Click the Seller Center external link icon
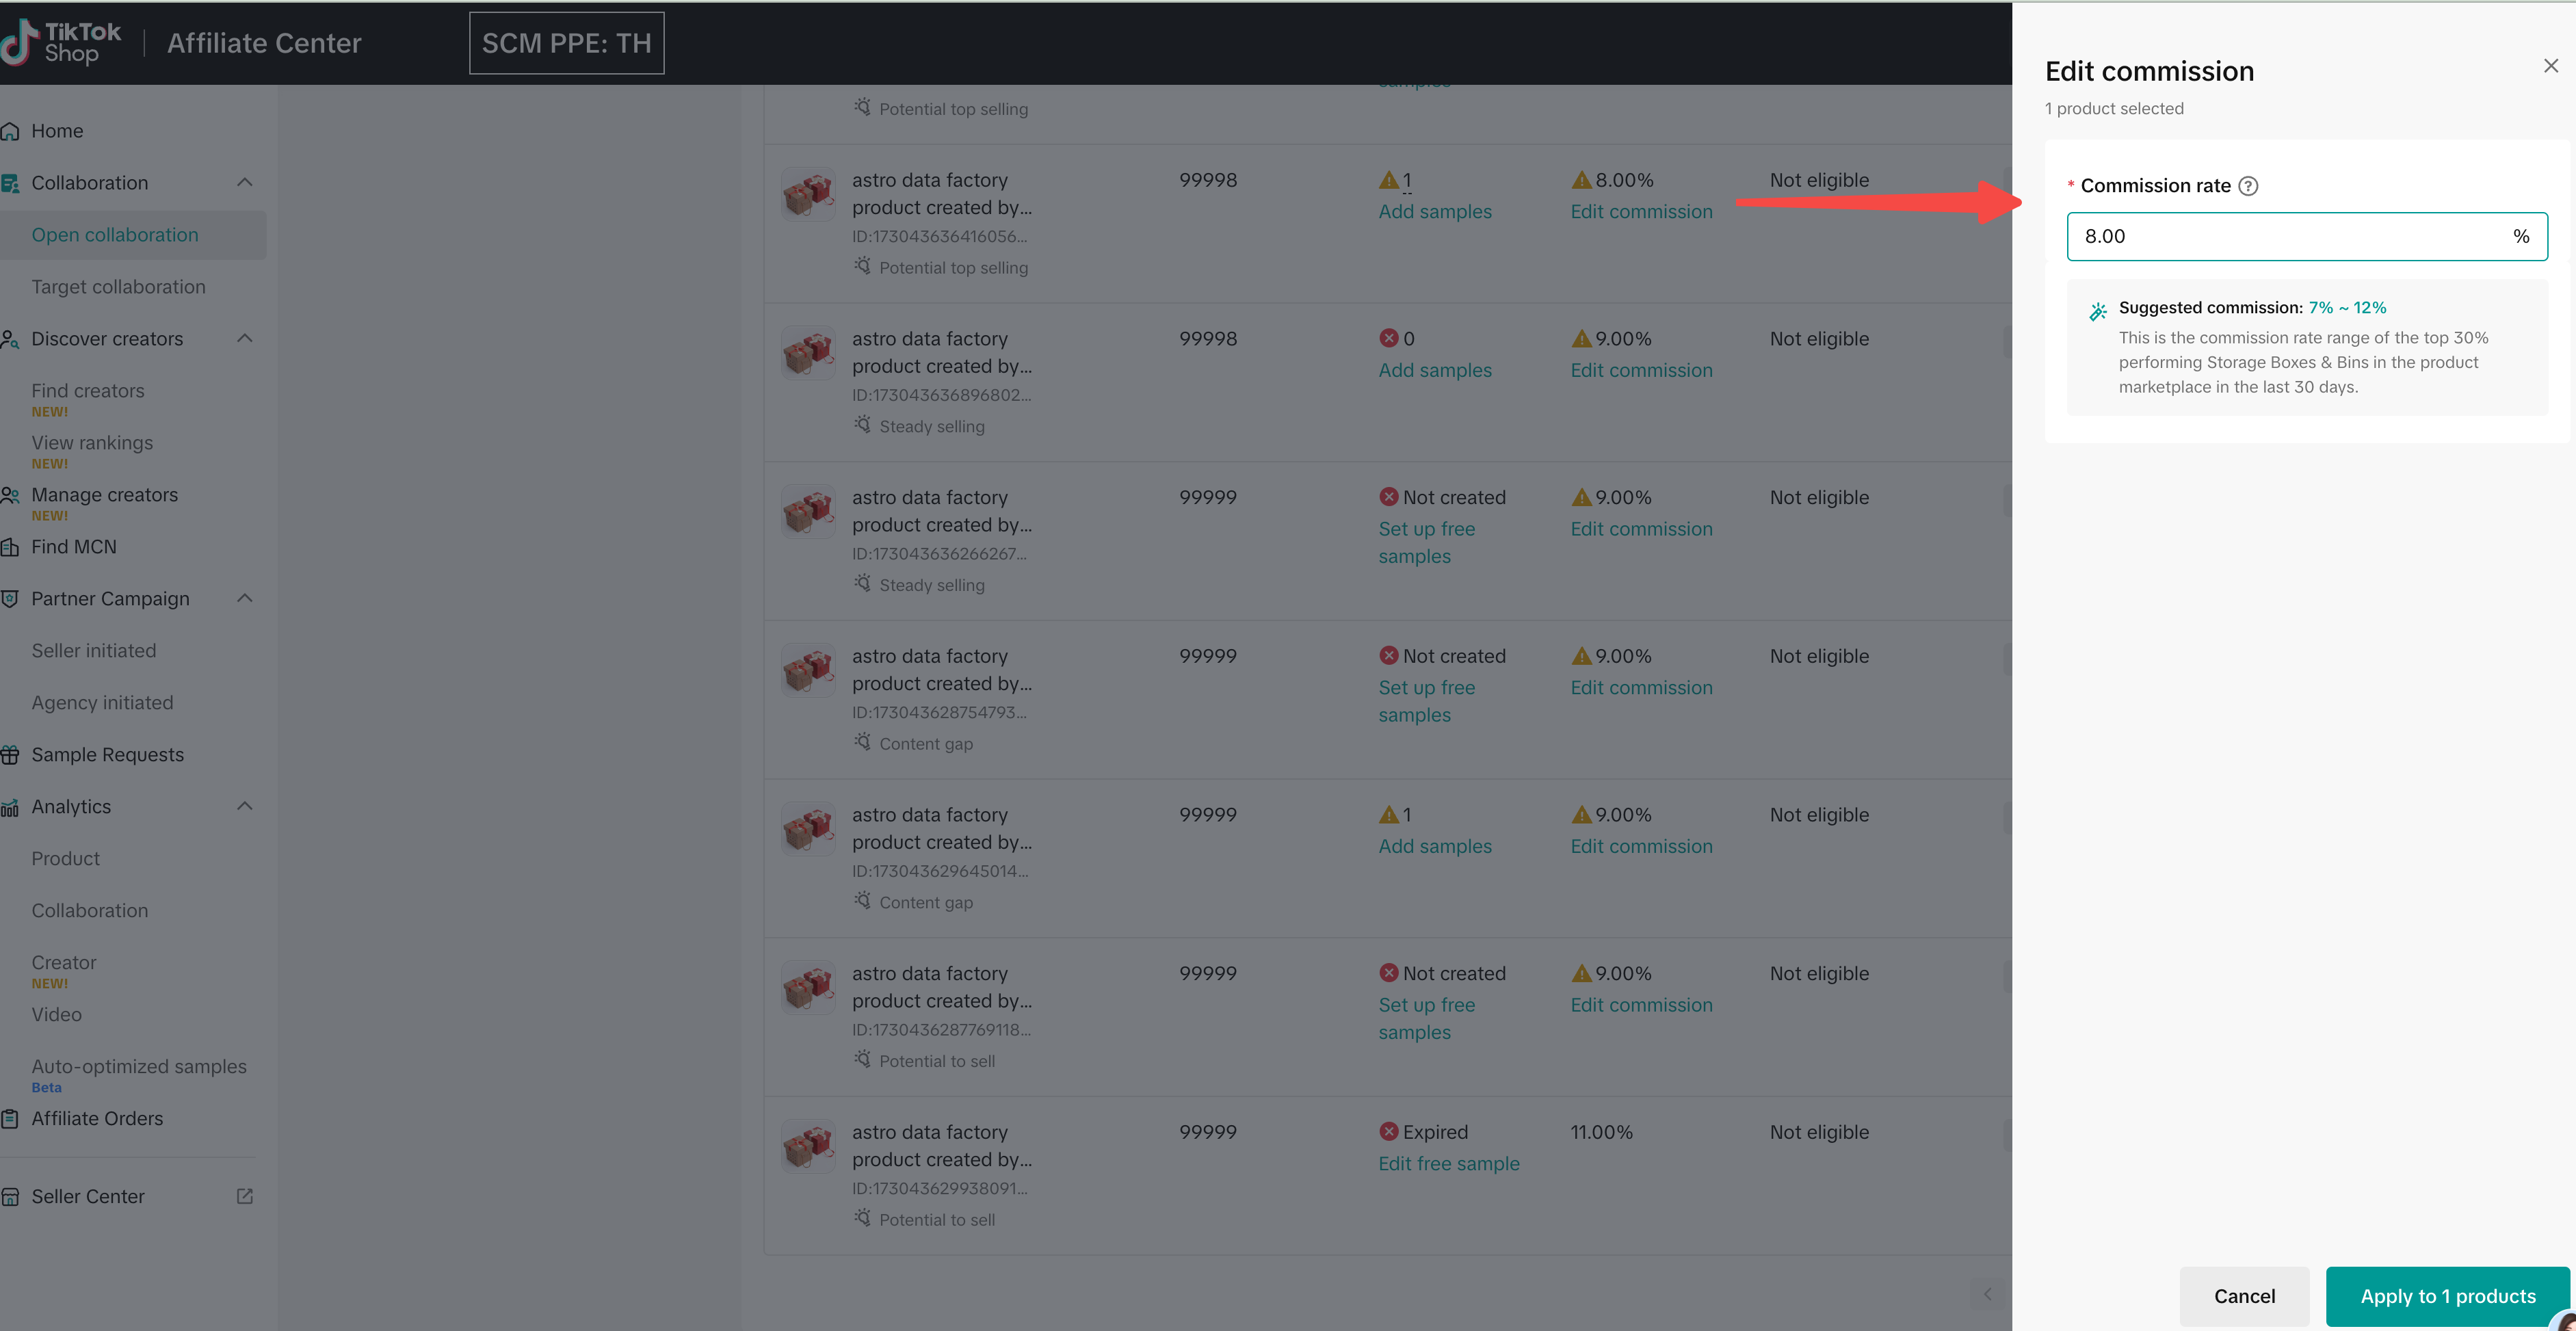2576x1331 pixels. (244, 1196)
